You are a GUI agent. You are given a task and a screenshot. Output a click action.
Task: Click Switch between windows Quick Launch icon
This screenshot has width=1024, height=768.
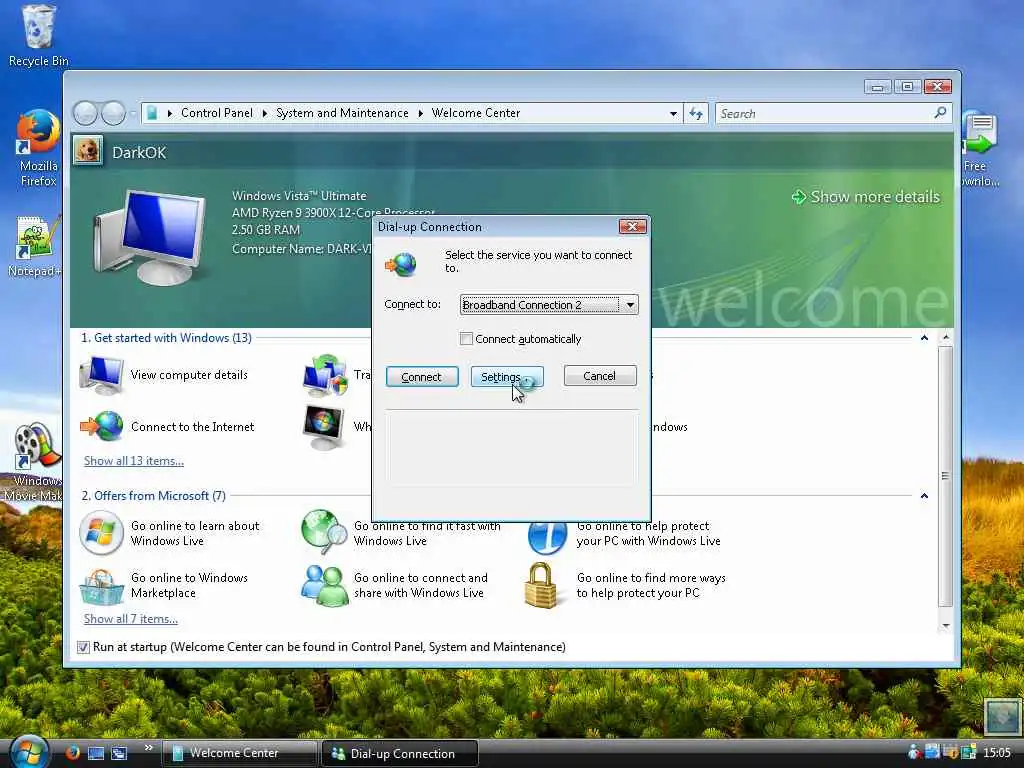click(x=119, y=753)
